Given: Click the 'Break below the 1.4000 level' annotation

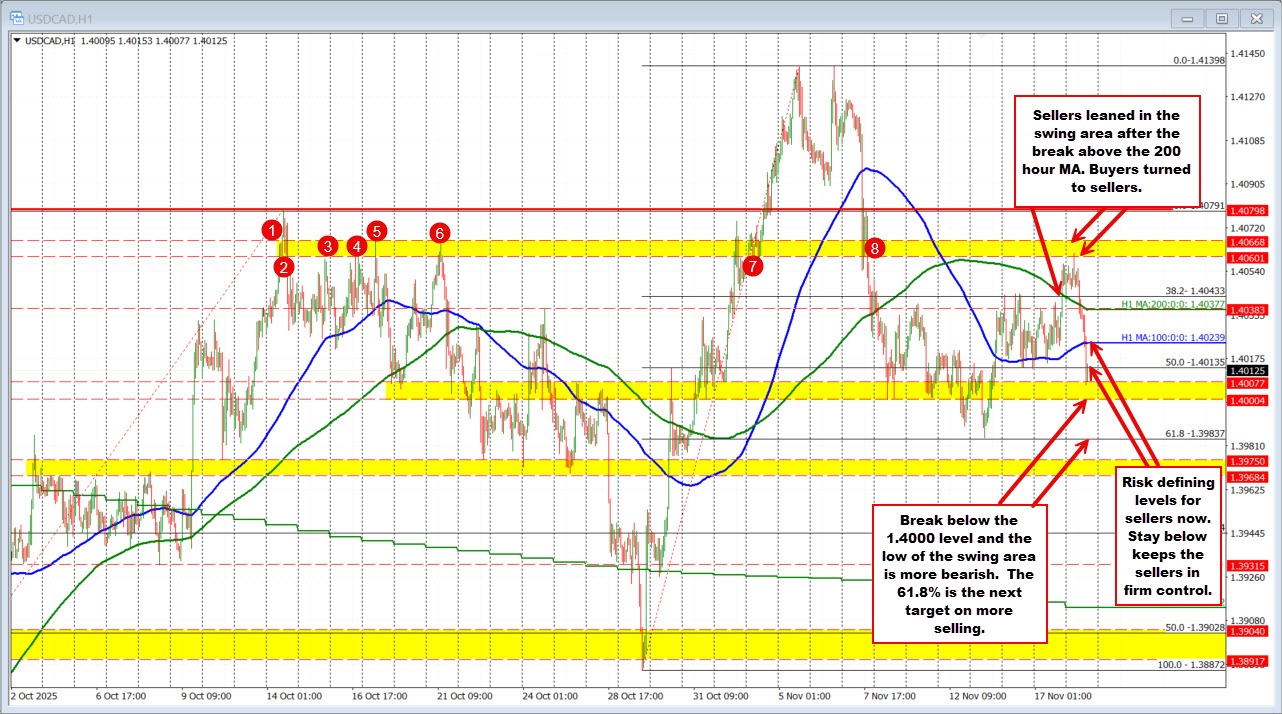Looking at the screenshot, I should (959, 575).
